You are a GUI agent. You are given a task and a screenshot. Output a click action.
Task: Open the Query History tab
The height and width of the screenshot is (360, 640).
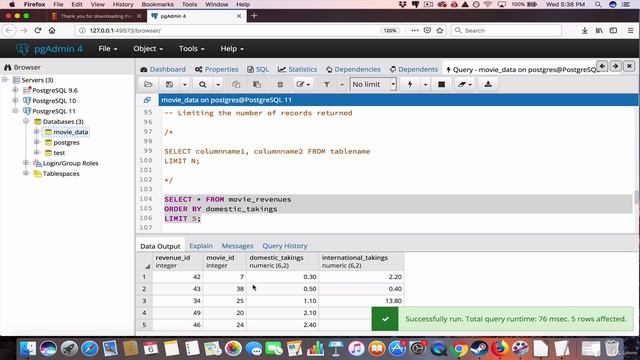tap(284, 246)
